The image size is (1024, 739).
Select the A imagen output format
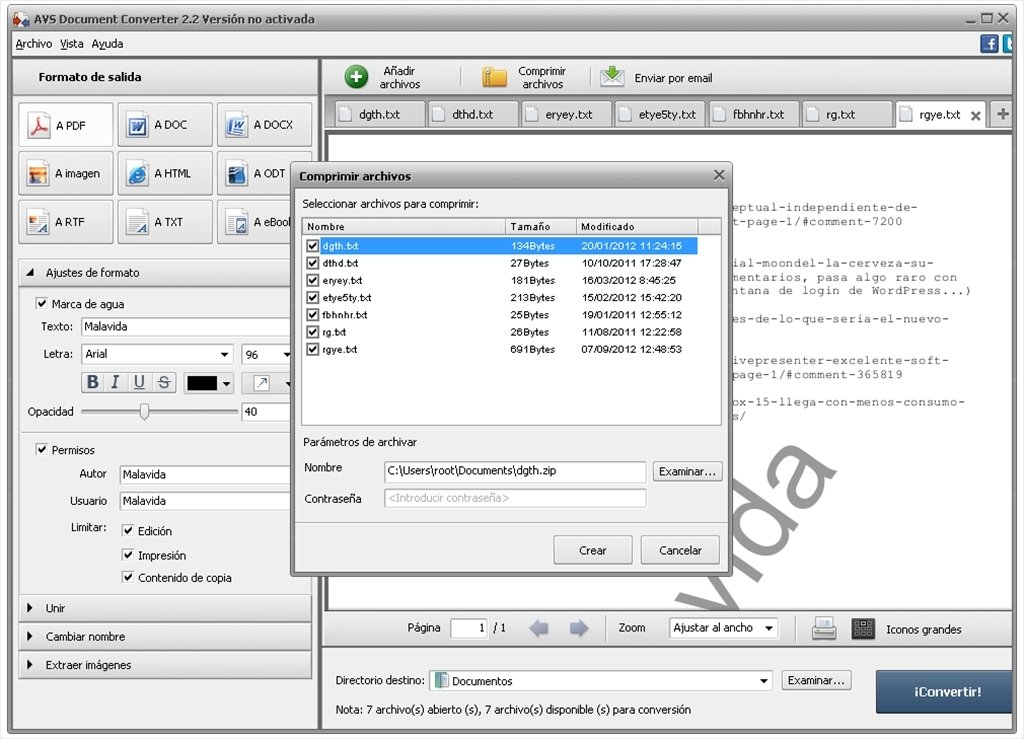pyautogui.click(x=65, y=173)
